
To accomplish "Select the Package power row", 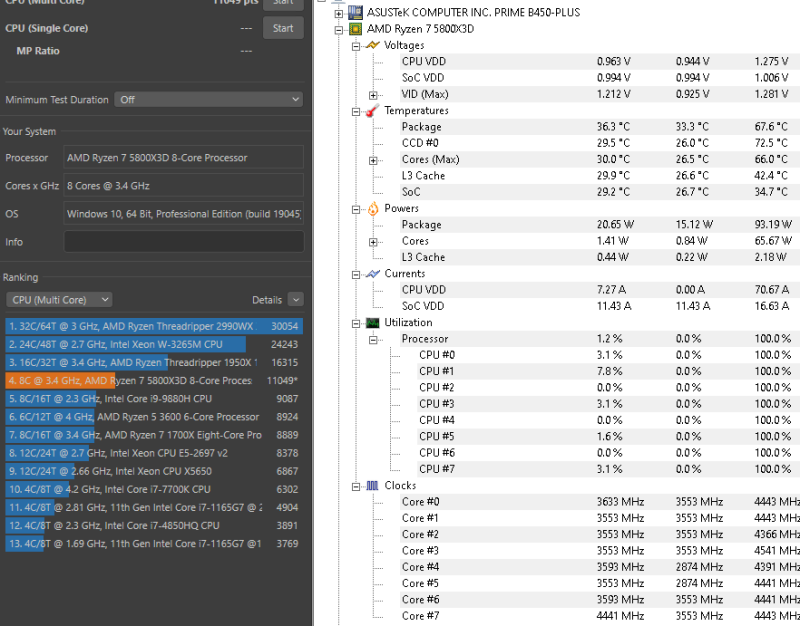I will [600, 225].
